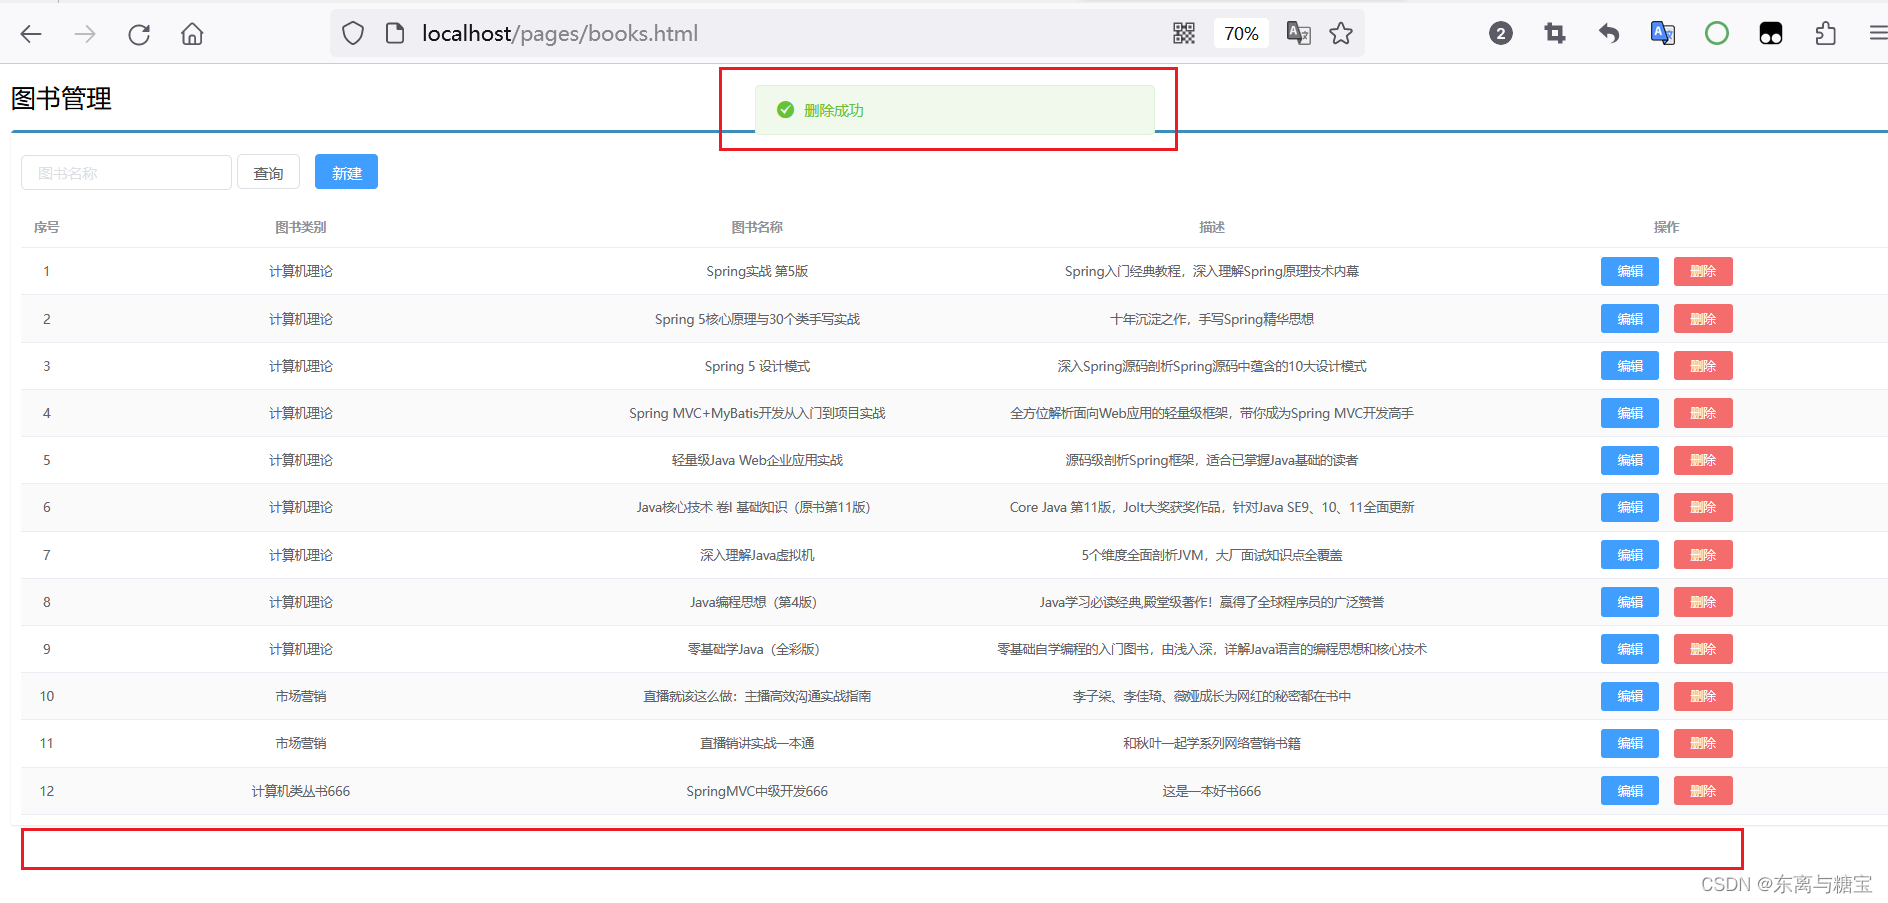1888x903 pixels.
Task: Click the 删除成功 notification message
Action: [954, 110]
